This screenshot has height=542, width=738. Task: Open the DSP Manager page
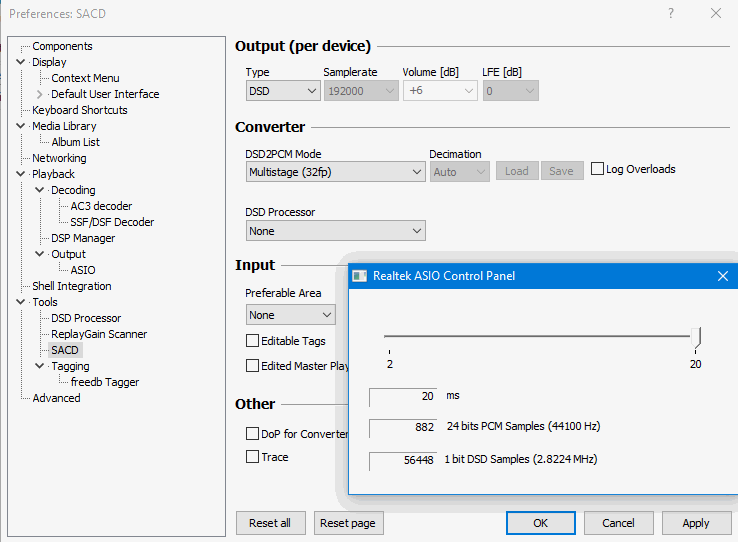(x=83, y=238)
